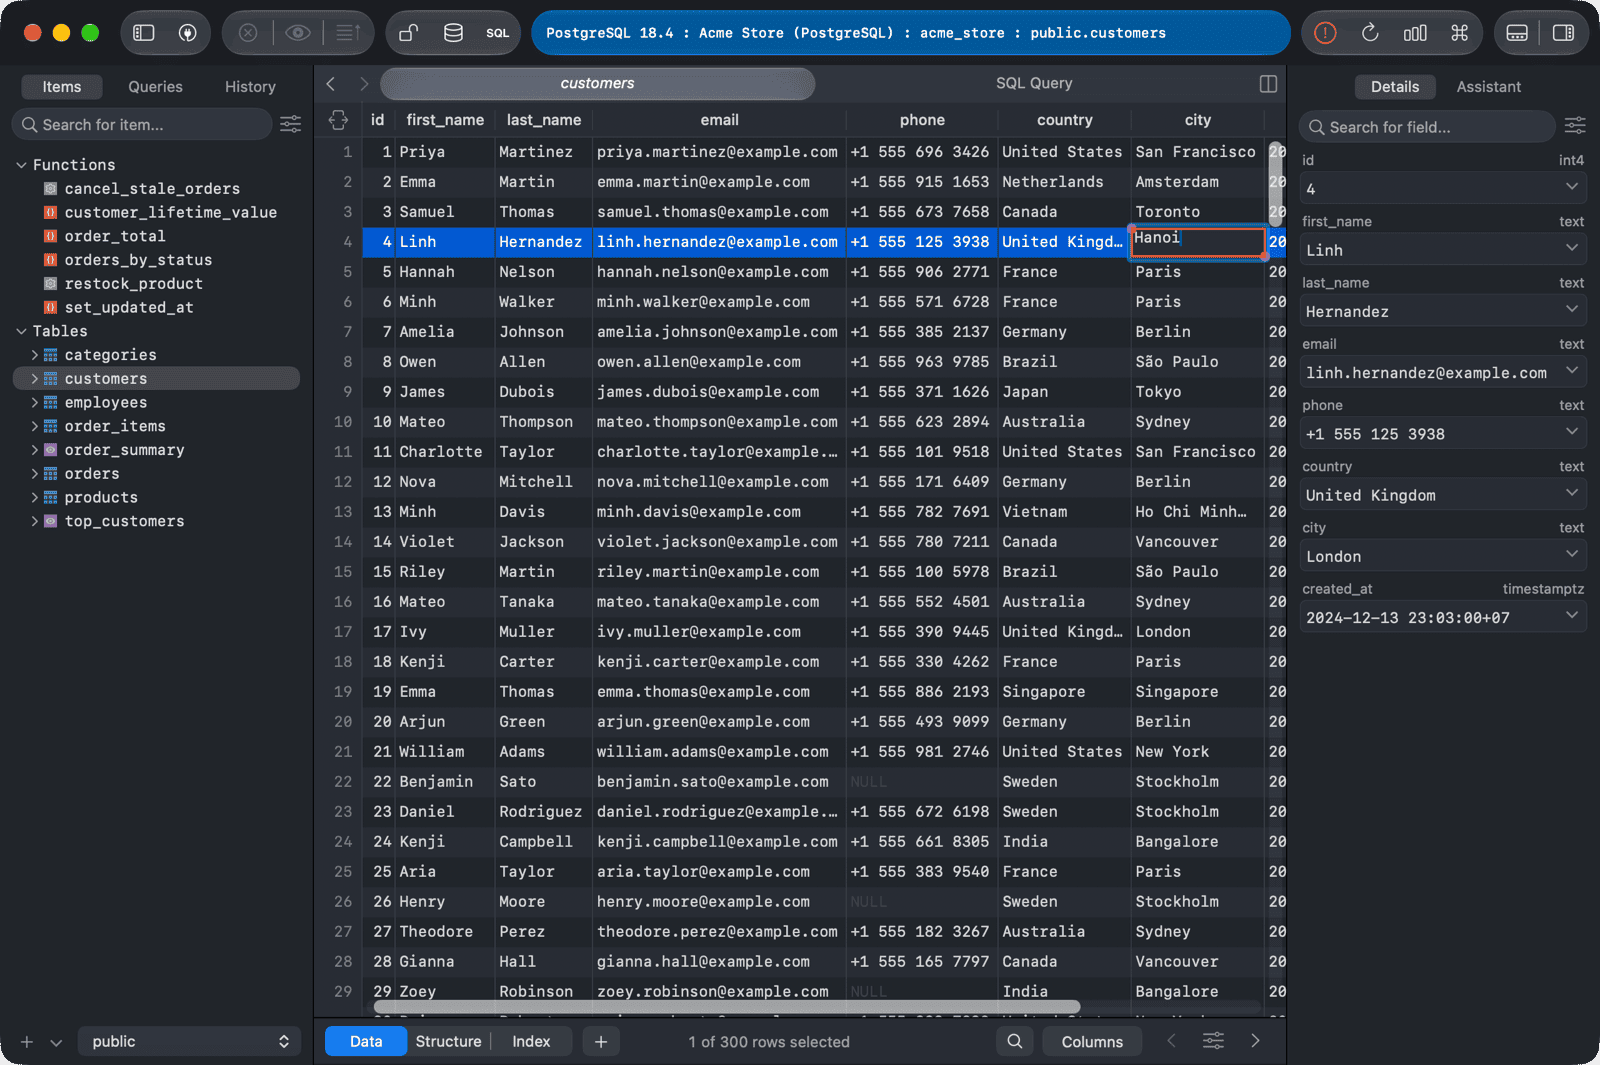Expand the categories table node
1600x1065 pixels.
point(35,355)
